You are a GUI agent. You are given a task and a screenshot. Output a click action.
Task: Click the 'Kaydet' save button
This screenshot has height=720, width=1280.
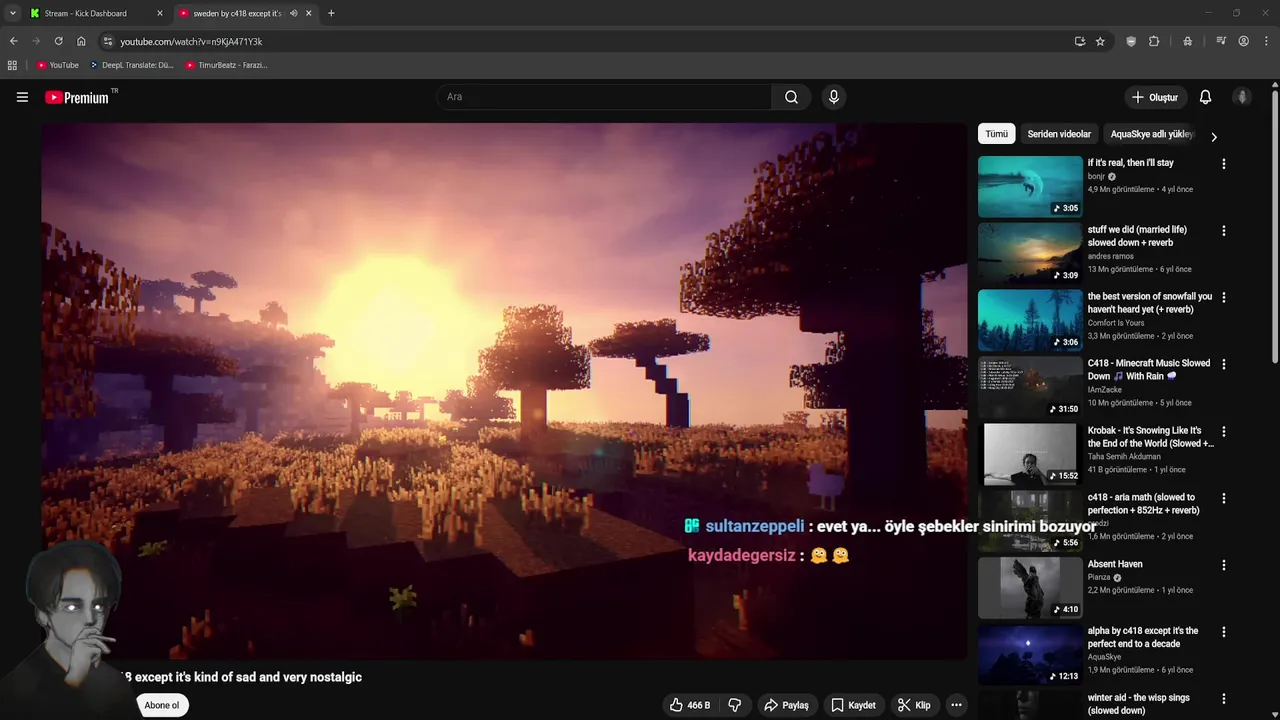[x=853, y=705]
